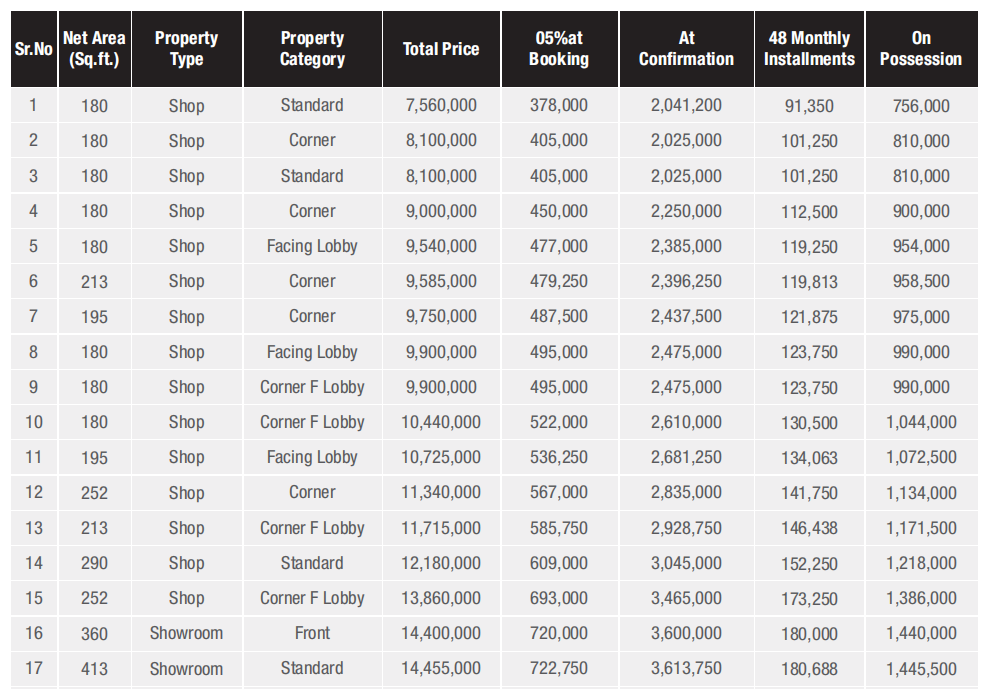
Task: Select booking amount 479,250
Action: click(559, 282)
